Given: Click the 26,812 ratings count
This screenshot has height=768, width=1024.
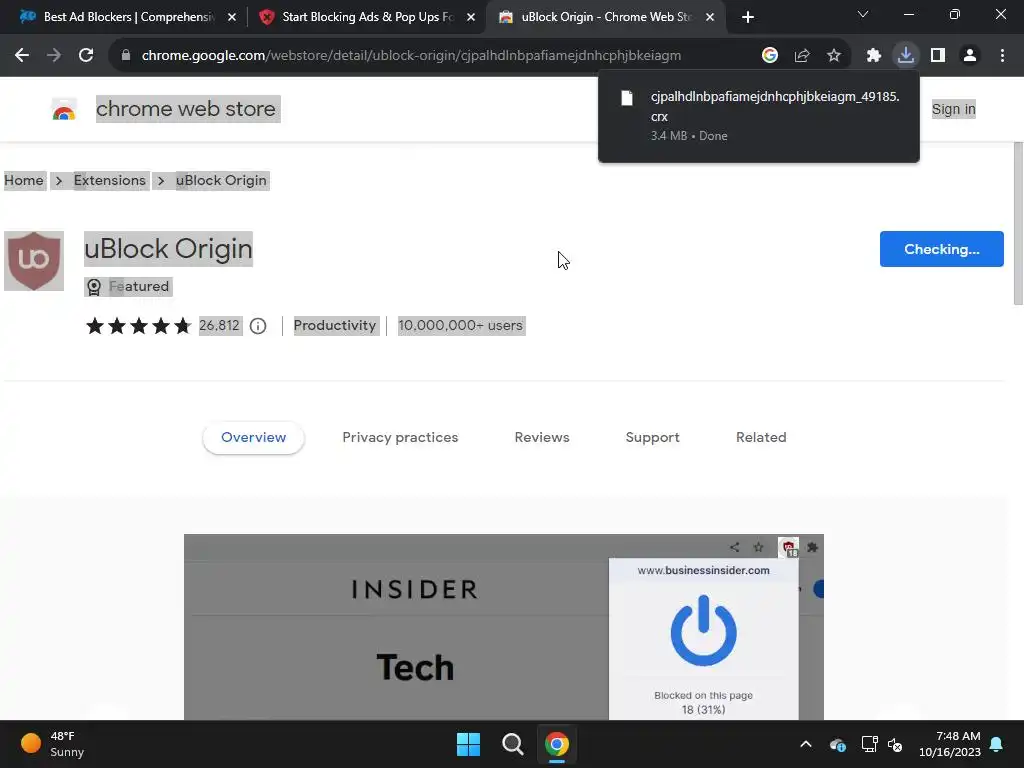Looking at the screenshot, I should pyautogui.click(x=219, y=326).
